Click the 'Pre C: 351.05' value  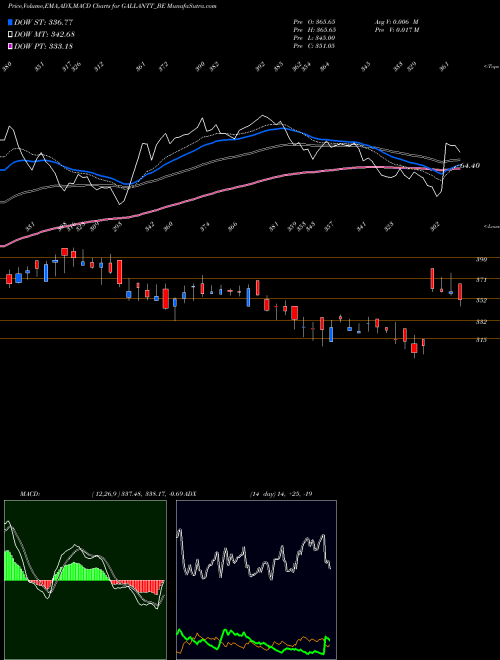(314, 46)
